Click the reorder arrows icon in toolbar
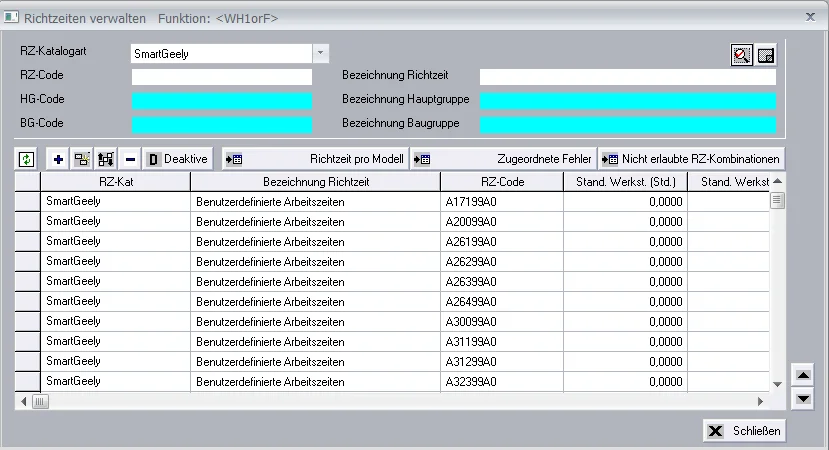 pyautogui.click(x=106, y=159)
